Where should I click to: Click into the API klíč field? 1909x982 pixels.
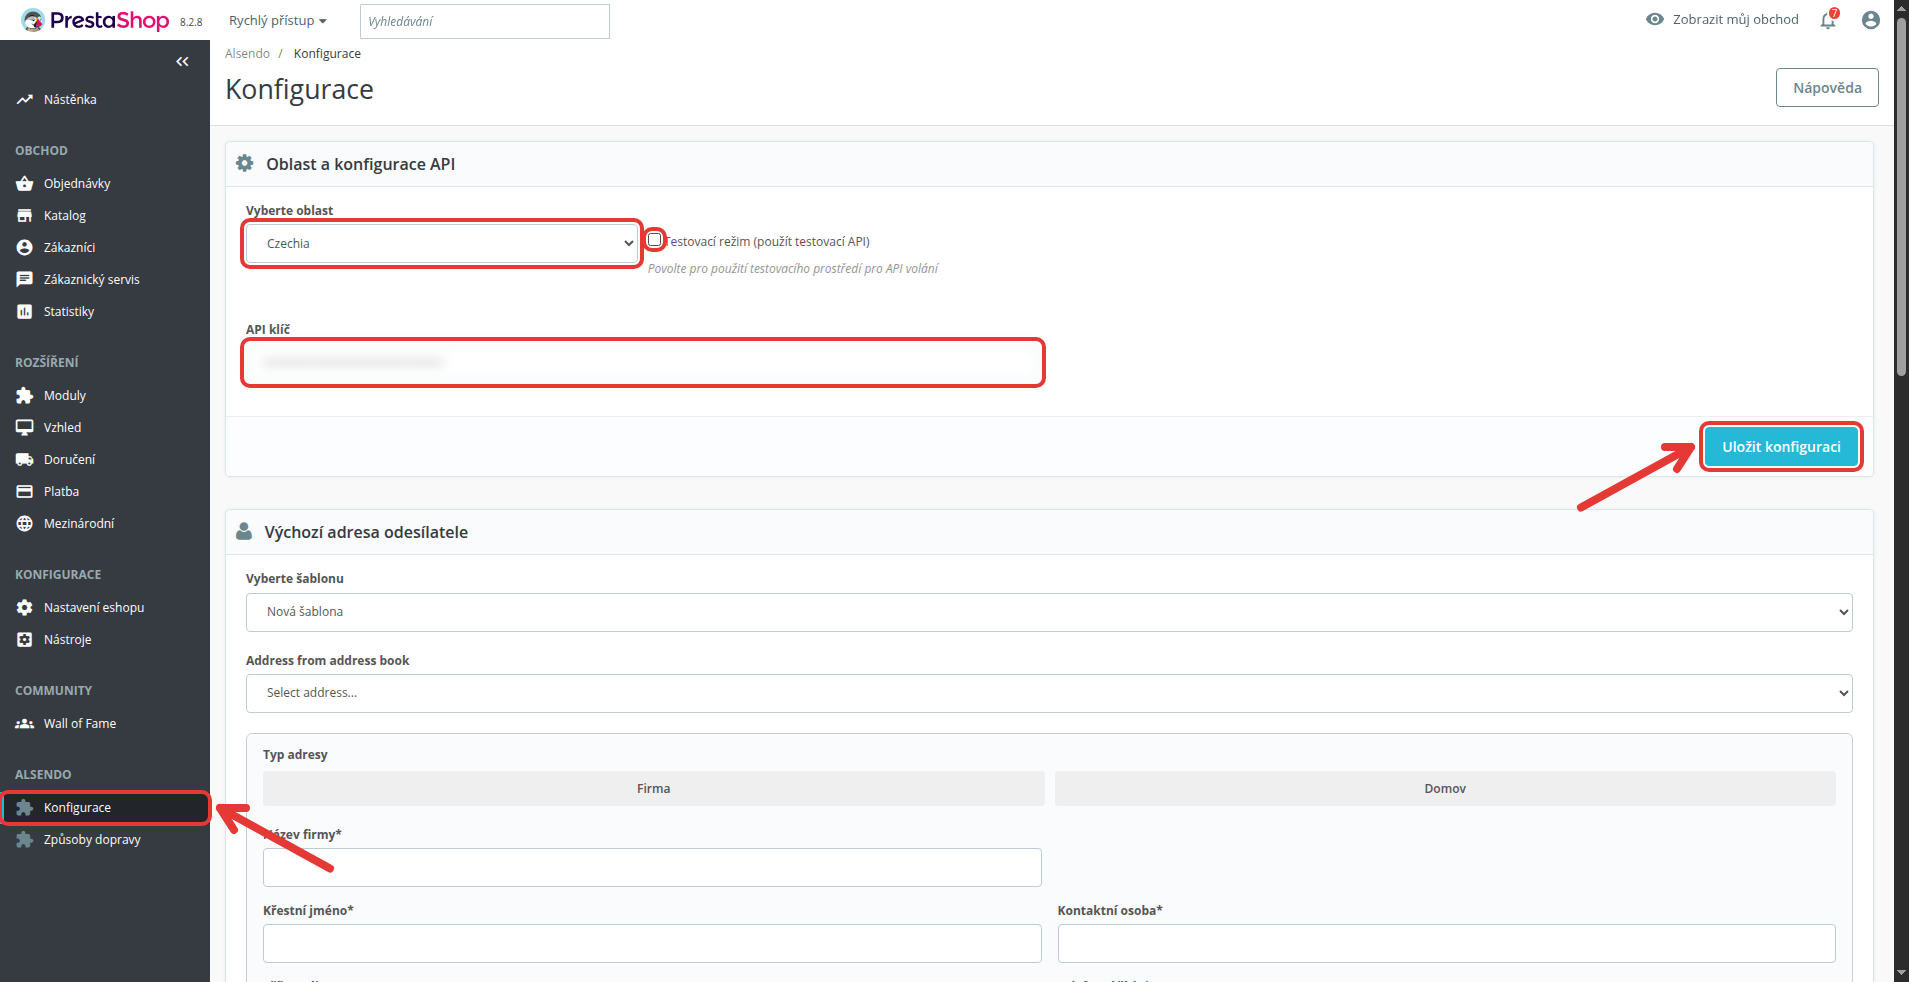click(x=644, y=362)
